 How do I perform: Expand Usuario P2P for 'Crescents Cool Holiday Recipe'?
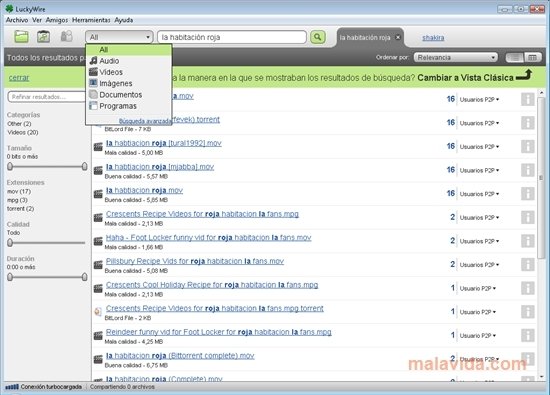(478, 288)
